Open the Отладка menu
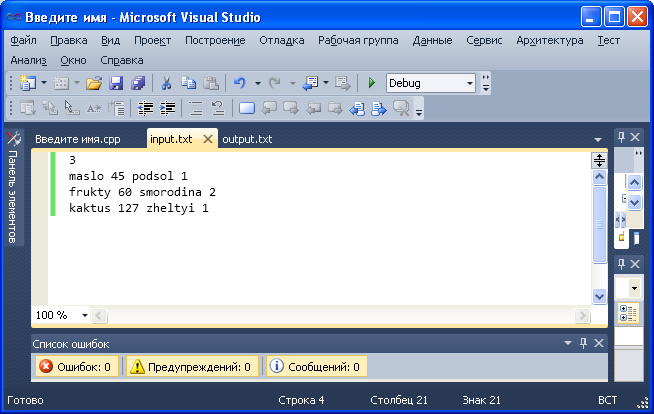 pos(282,40)
